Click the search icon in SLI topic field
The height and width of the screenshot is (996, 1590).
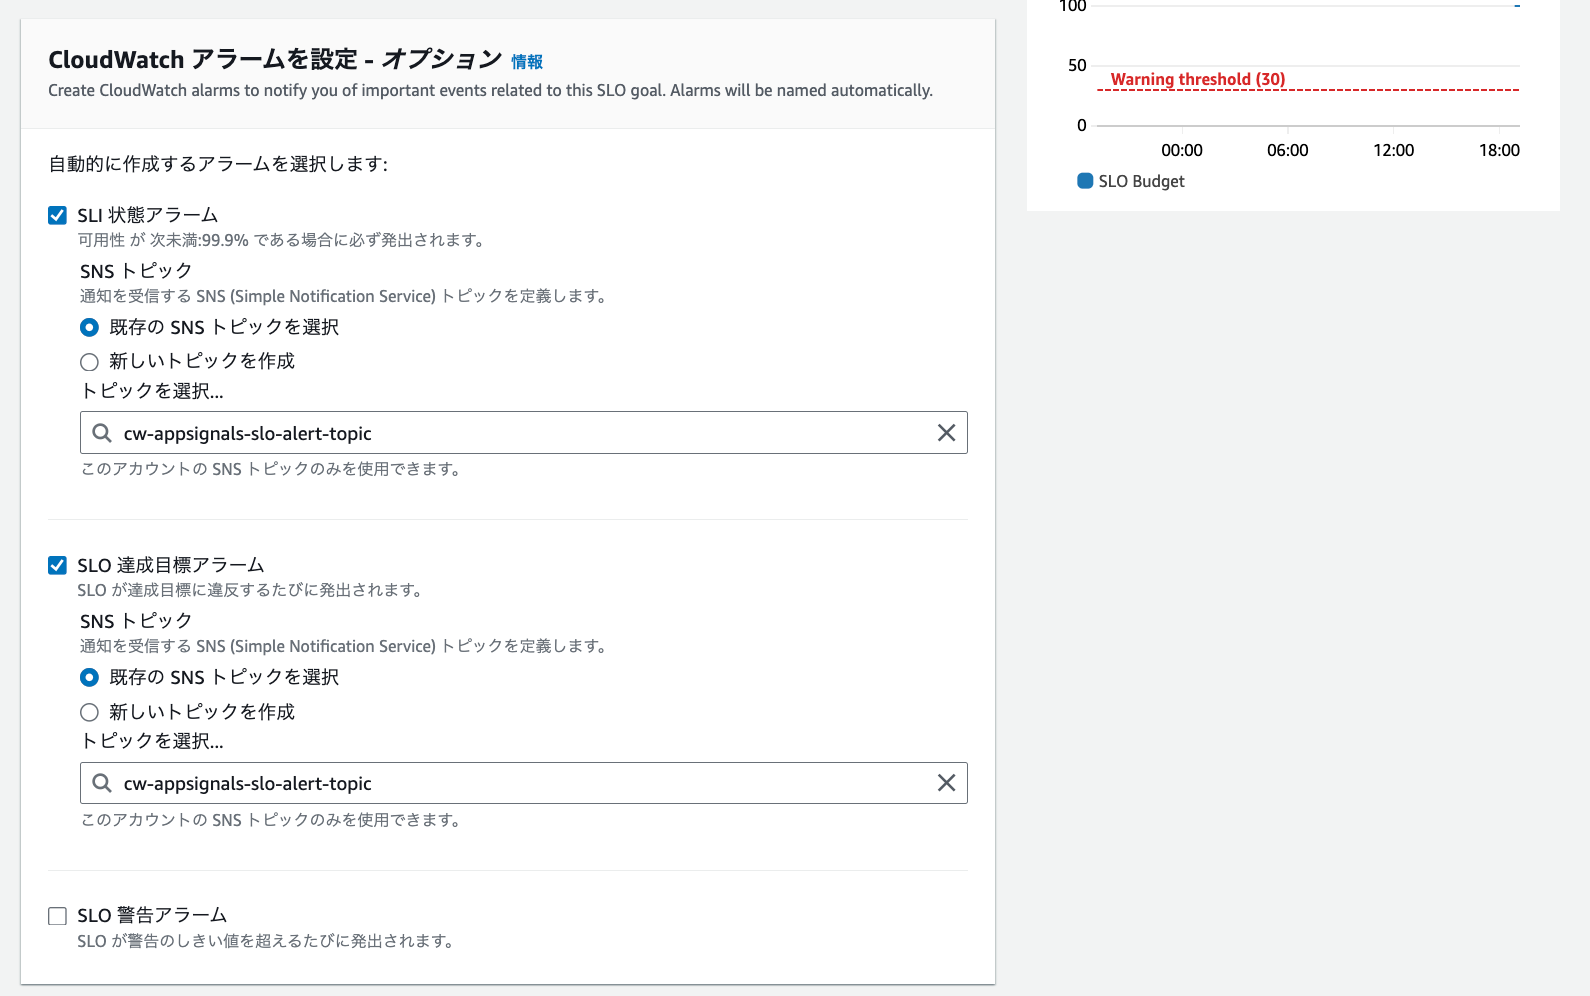(x=102, y=433)
